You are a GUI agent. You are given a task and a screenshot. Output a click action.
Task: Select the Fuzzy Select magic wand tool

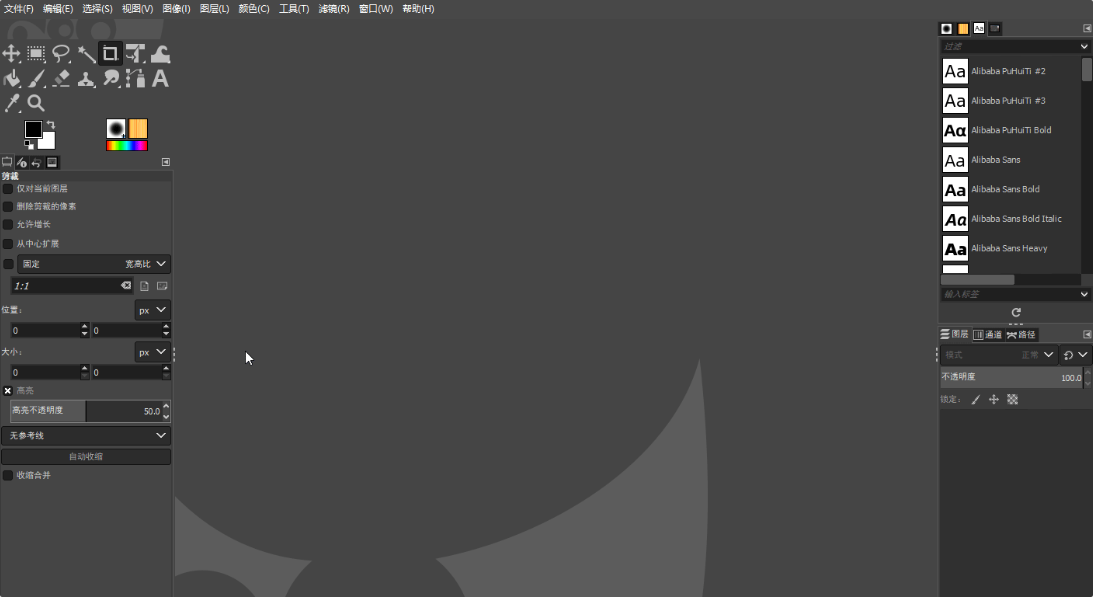click(x=86, y=54)
